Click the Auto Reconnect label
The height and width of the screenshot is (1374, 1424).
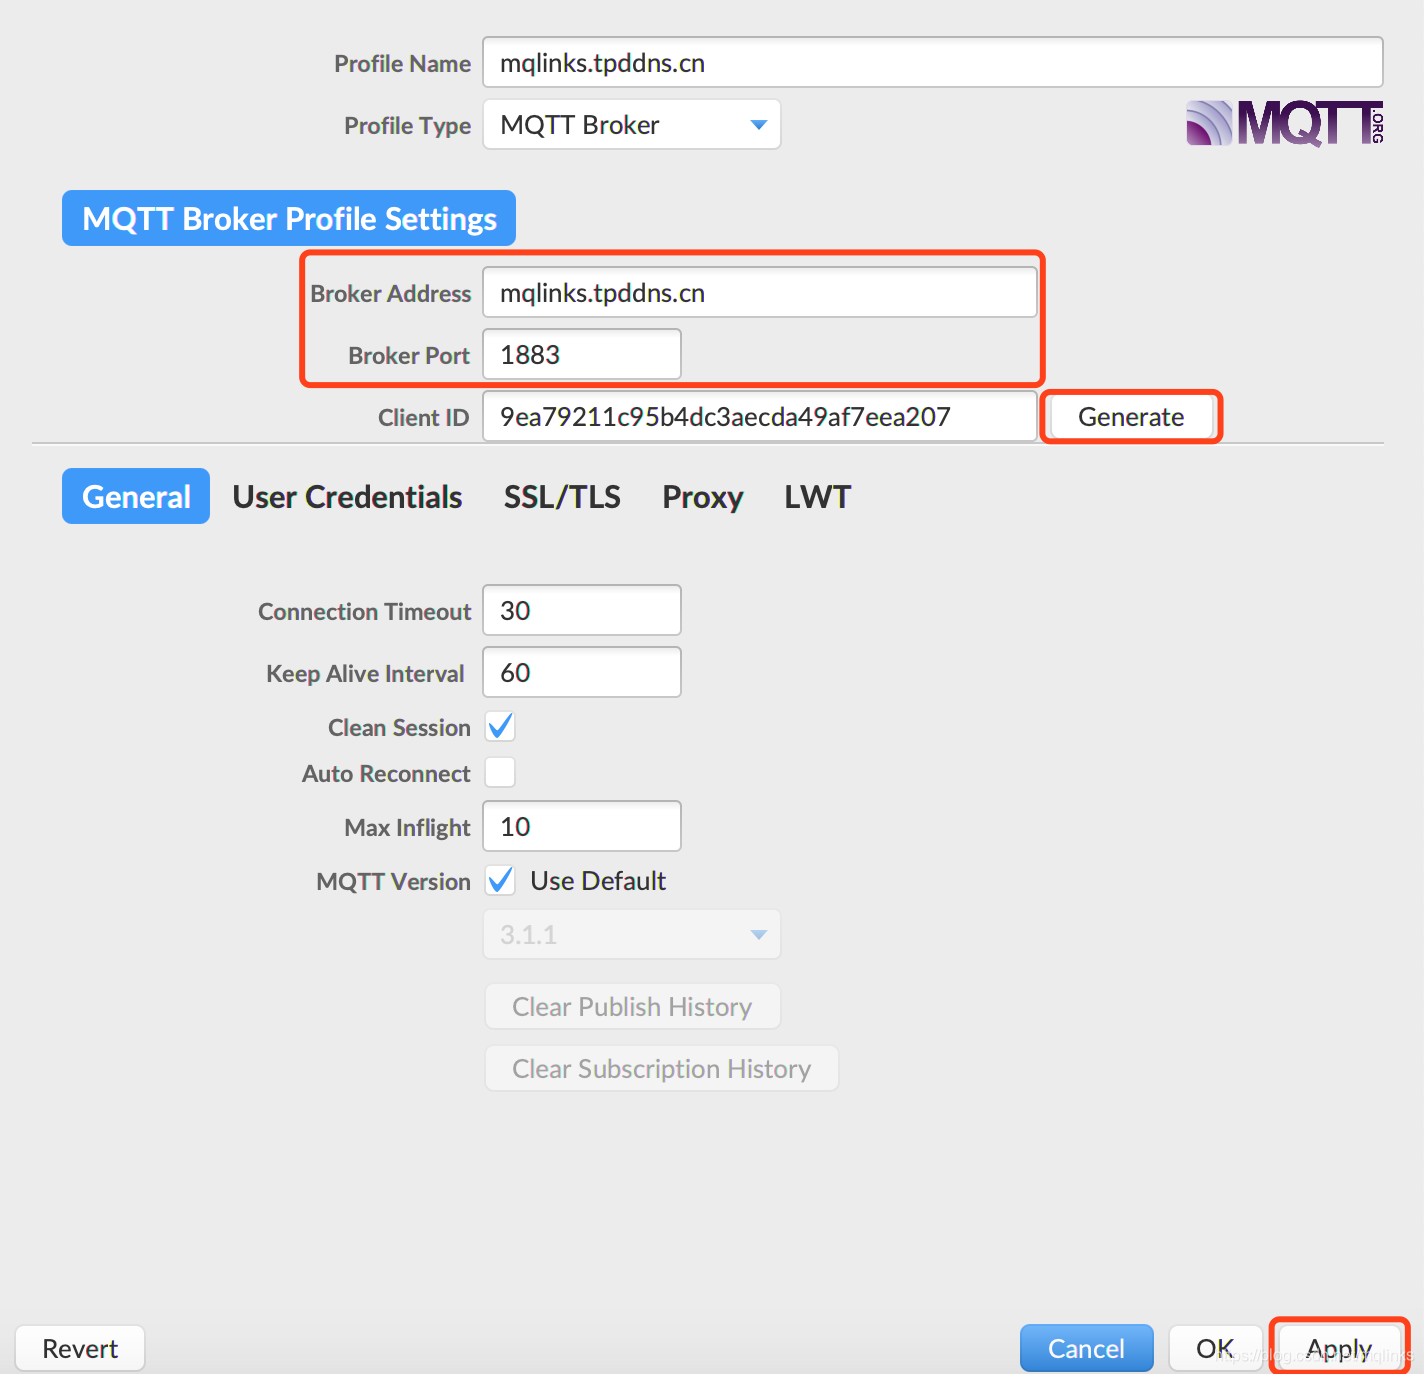coord(386,773)
